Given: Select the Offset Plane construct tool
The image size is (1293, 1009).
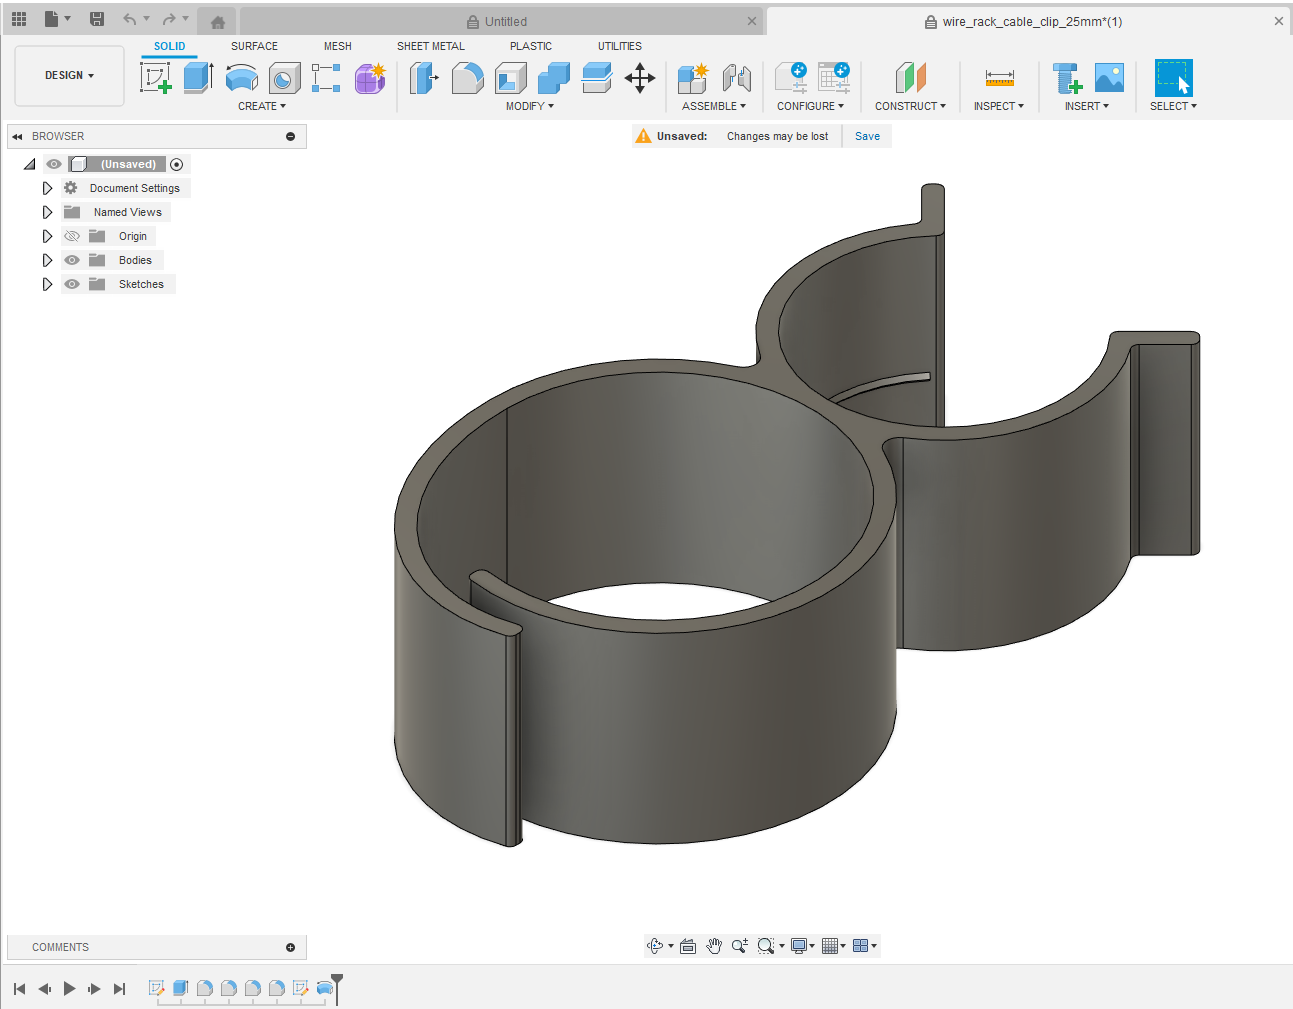Looking at the screenshot, I should pyautogui.click(x=910, y=78).
